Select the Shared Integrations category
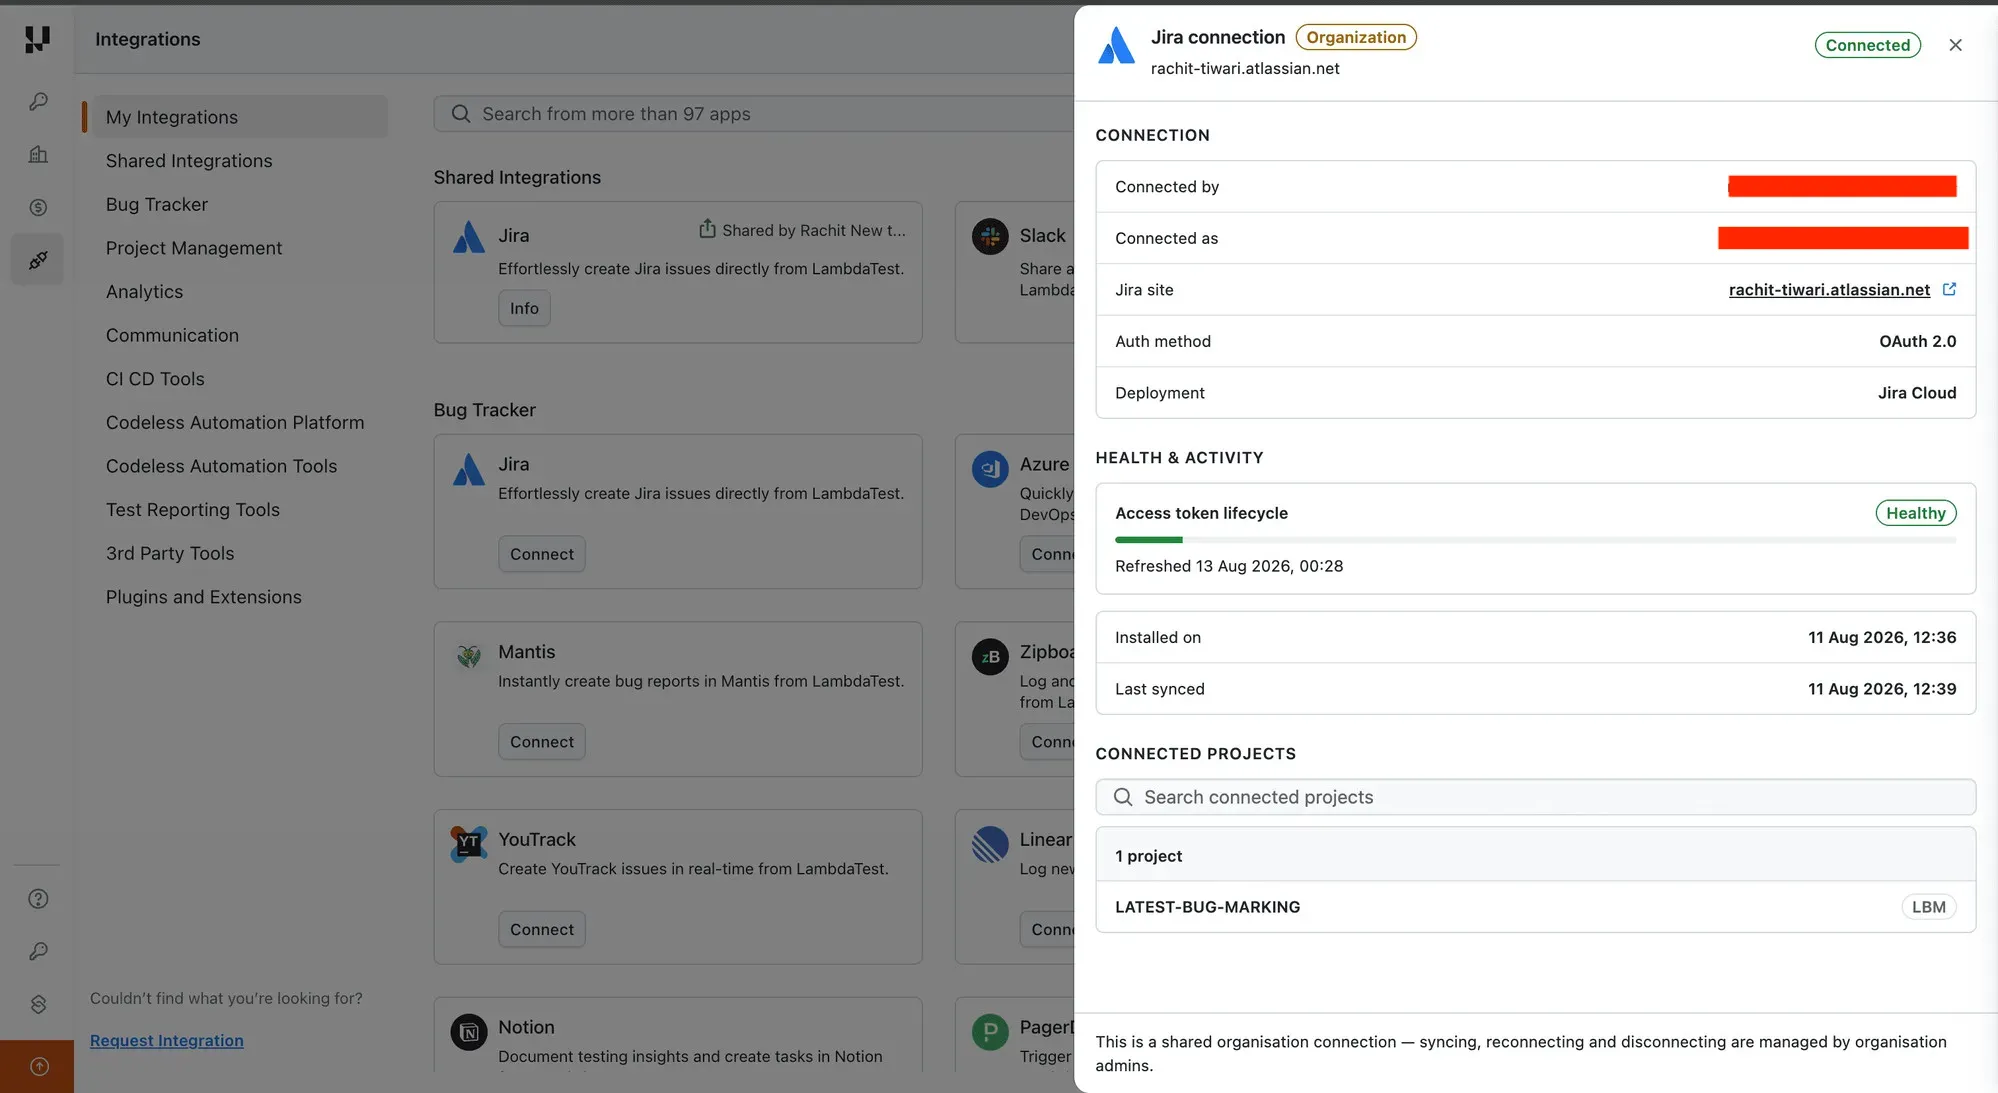 [189, 161]
